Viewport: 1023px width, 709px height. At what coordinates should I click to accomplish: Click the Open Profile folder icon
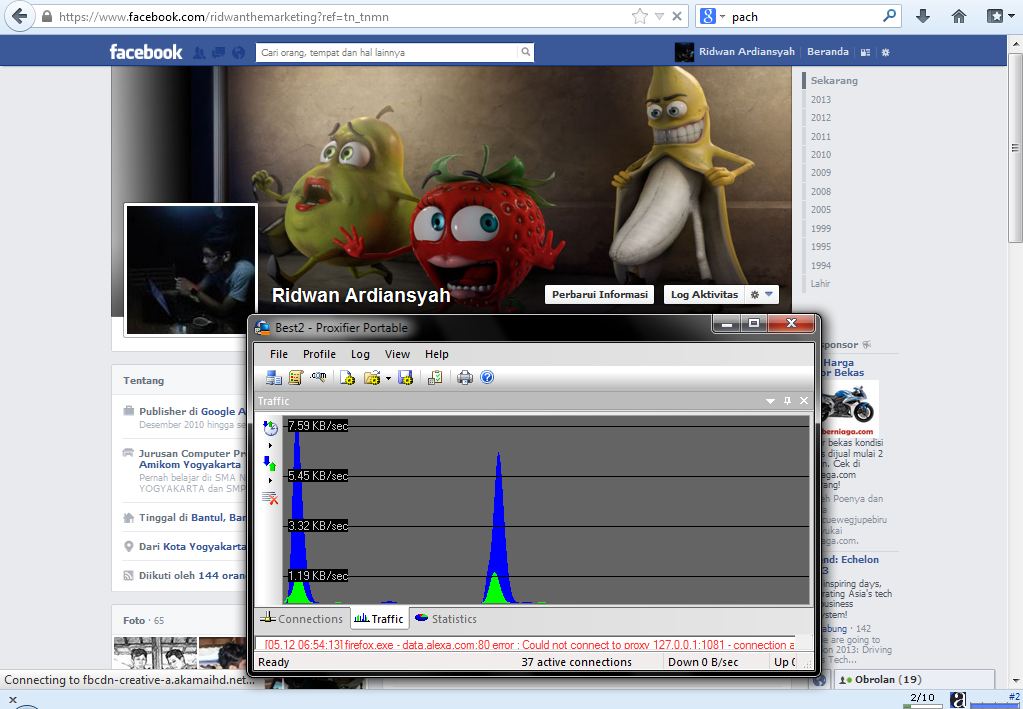click(372, 378)
